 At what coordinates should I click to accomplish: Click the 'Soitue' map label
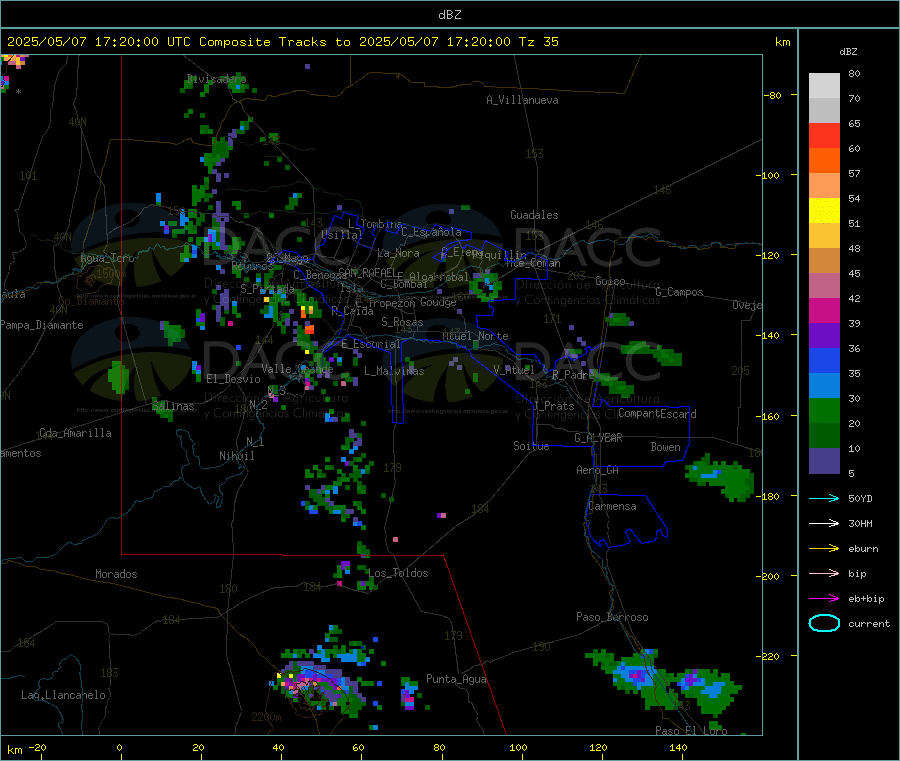point(532,446)
